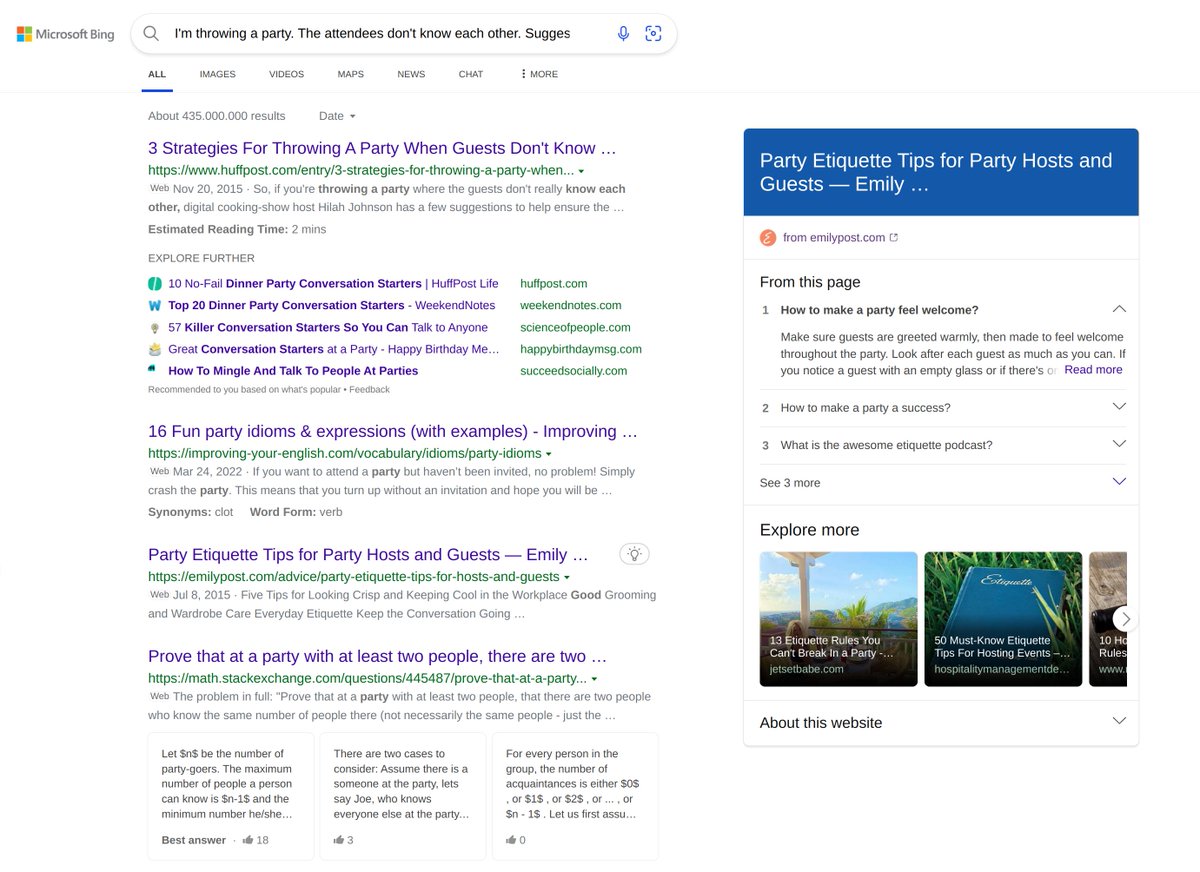Viewport: 1200px width, 872px height.
Task: Open the "Let $n$ be the number" answer card
Action: coord(231,796)
